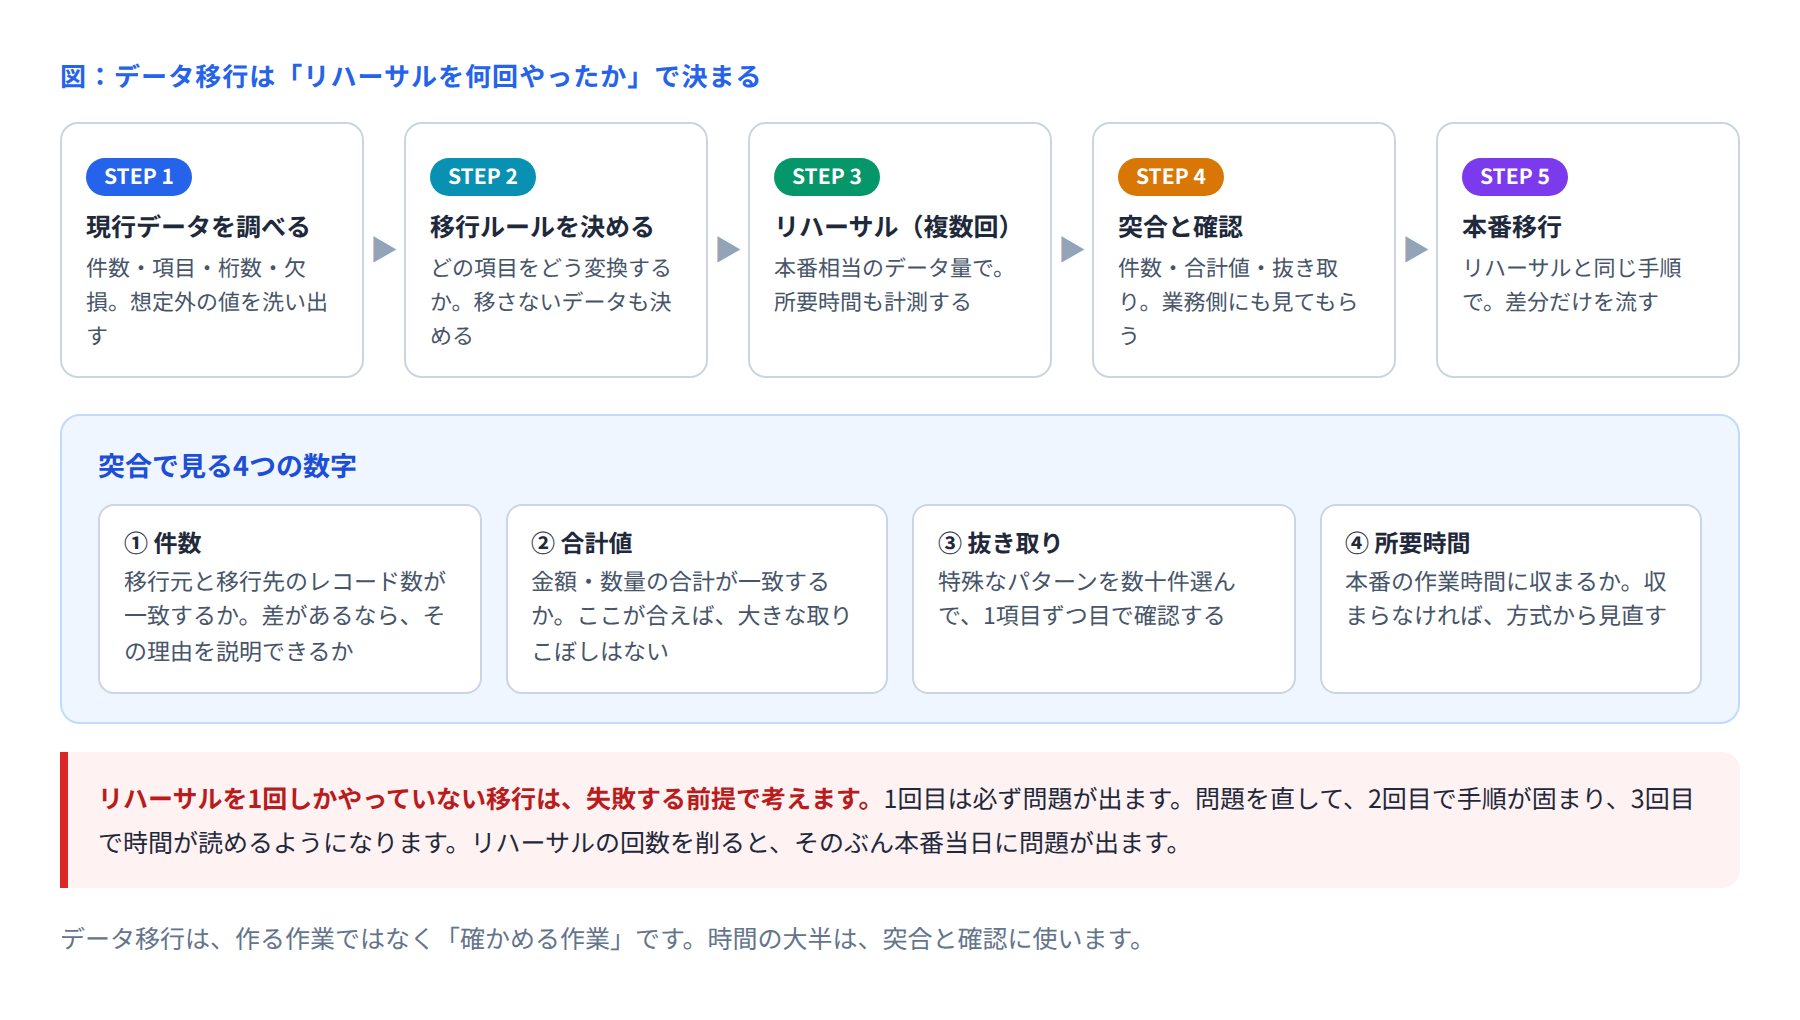Click the green STEP 3 badge
The height and width of the screenshot is (1020, 1800).
[827, 177]
